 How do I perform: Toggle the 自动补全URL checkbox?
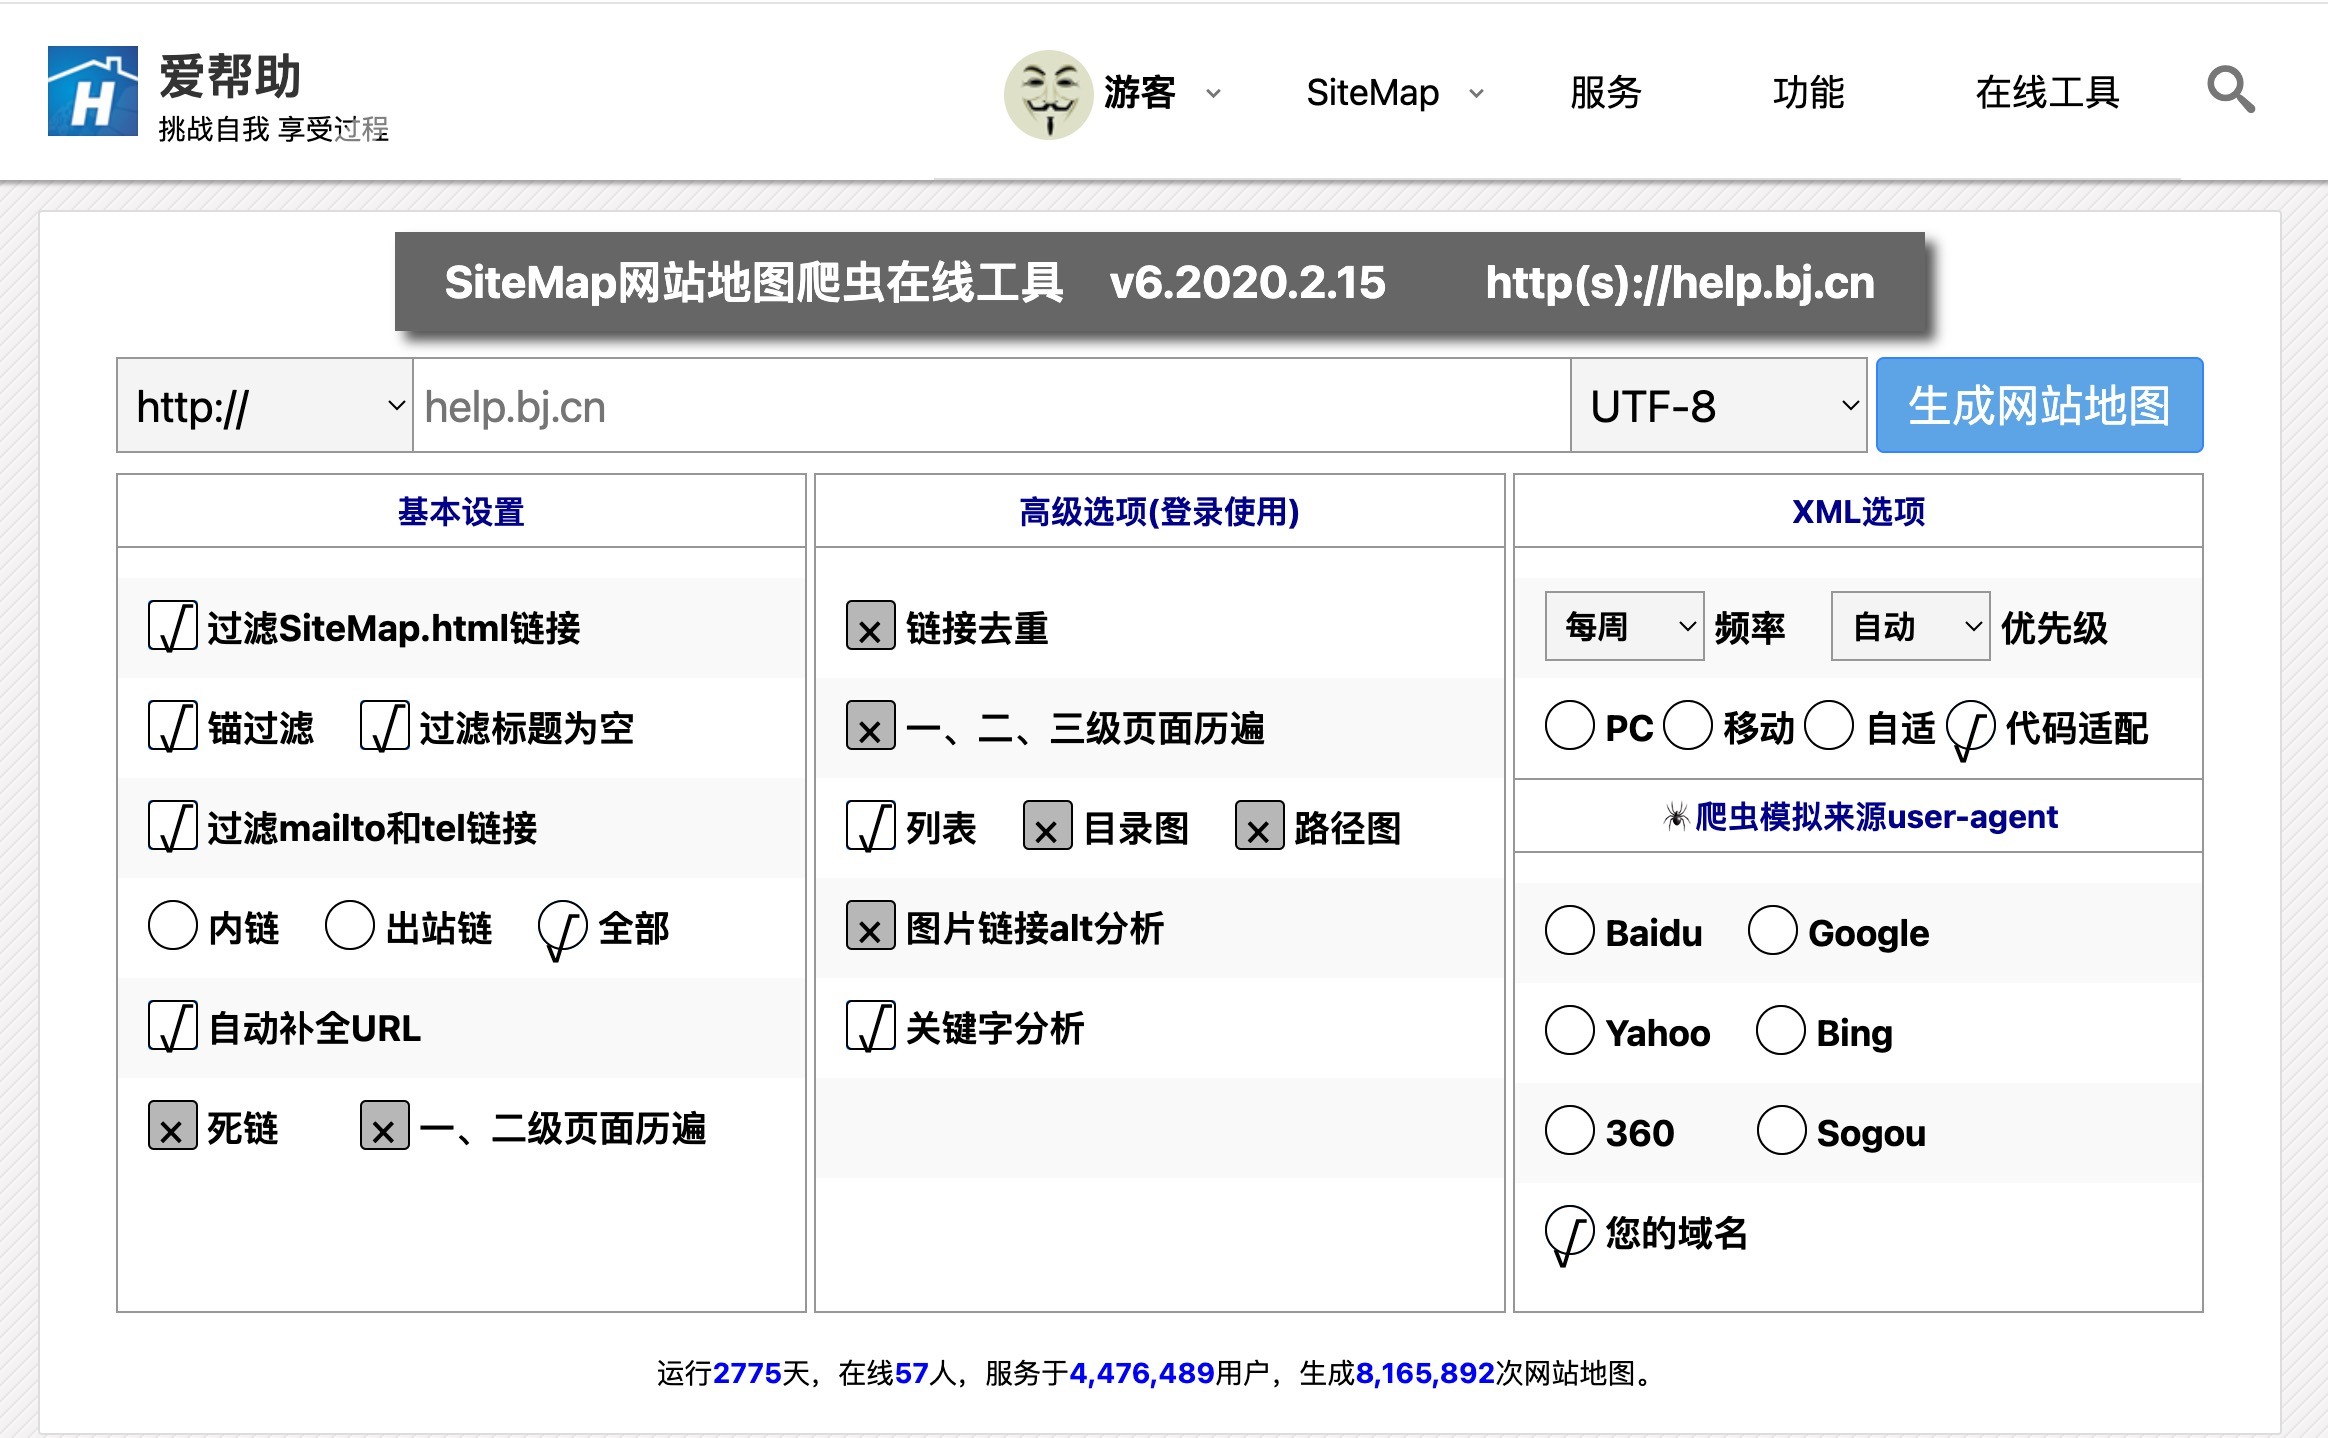pos(172,1027)
